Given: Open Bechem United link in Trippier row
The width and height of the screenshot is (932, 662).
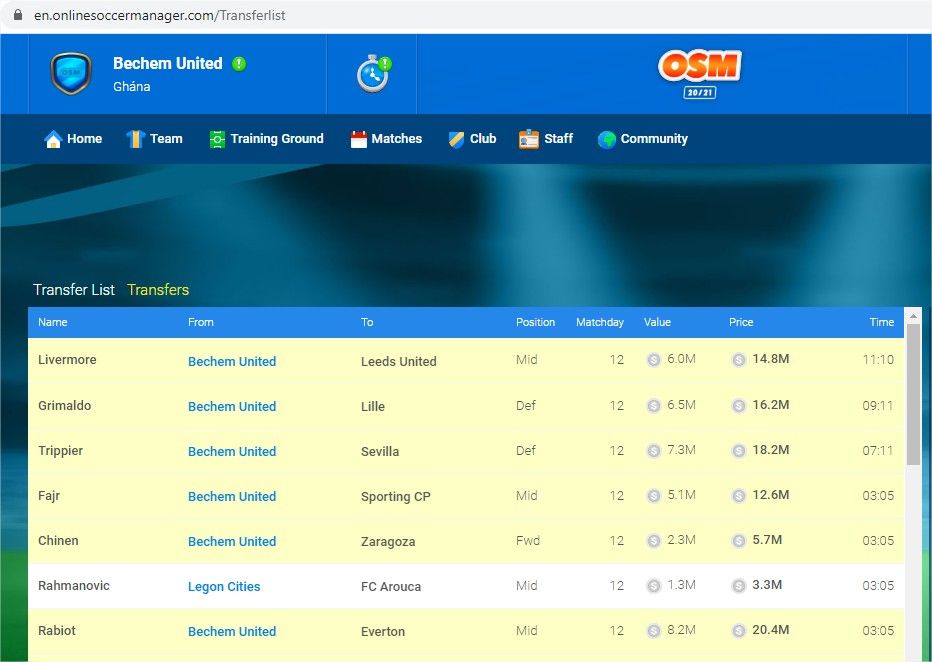Looking at the screenshot, I should pyautogui.click(x=232, y=452).
